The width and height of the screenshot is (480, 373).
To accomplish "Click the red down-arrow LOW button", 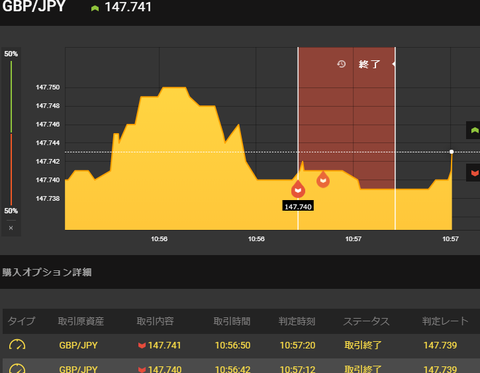I will point(473,173).
